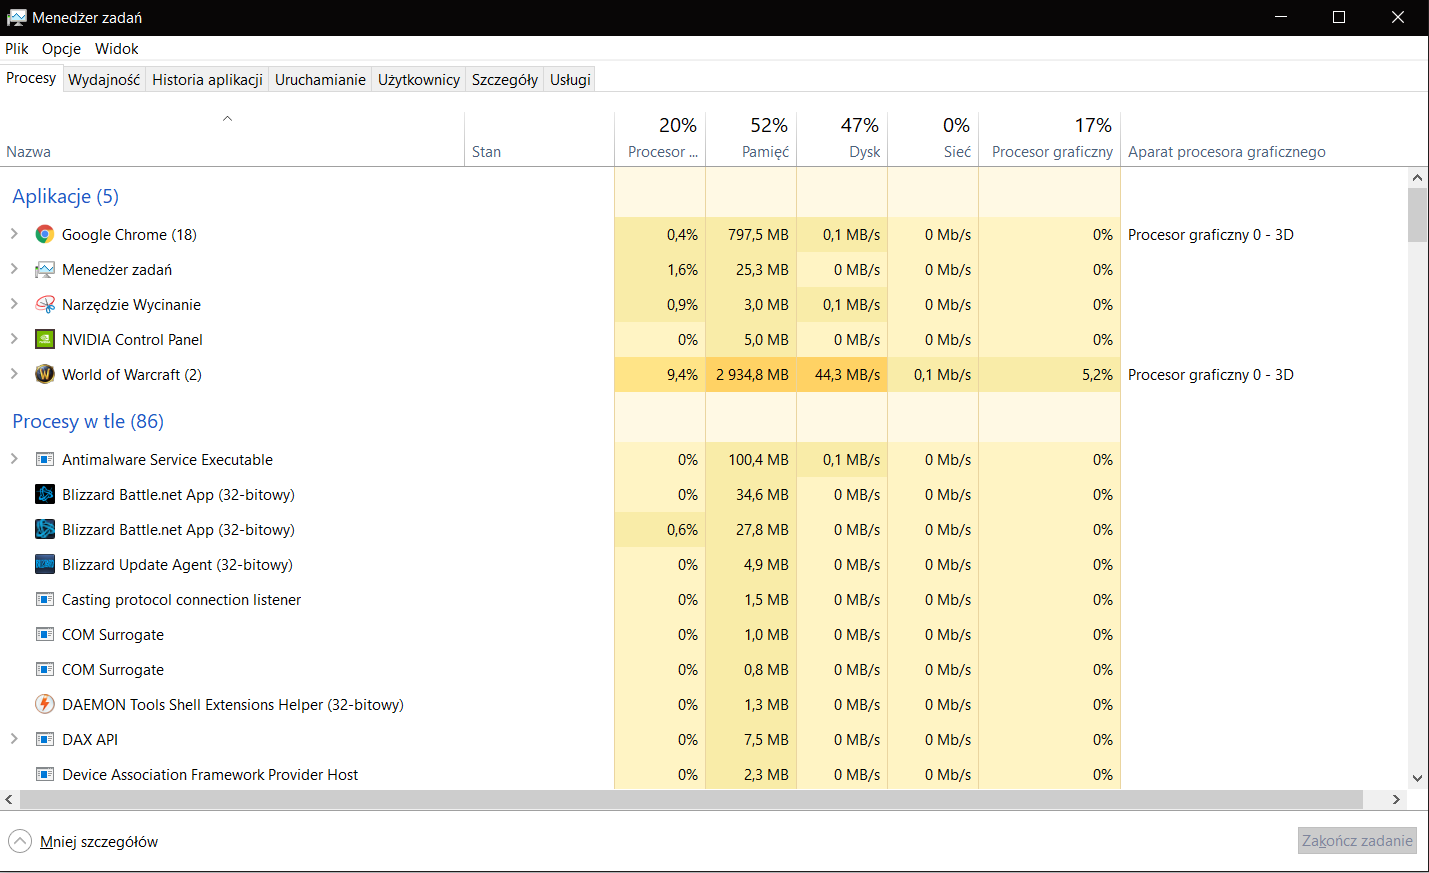The image size is (1429, 873).
Task: Click the Casting protocol connection listener icon
Action: coord(44,599)
